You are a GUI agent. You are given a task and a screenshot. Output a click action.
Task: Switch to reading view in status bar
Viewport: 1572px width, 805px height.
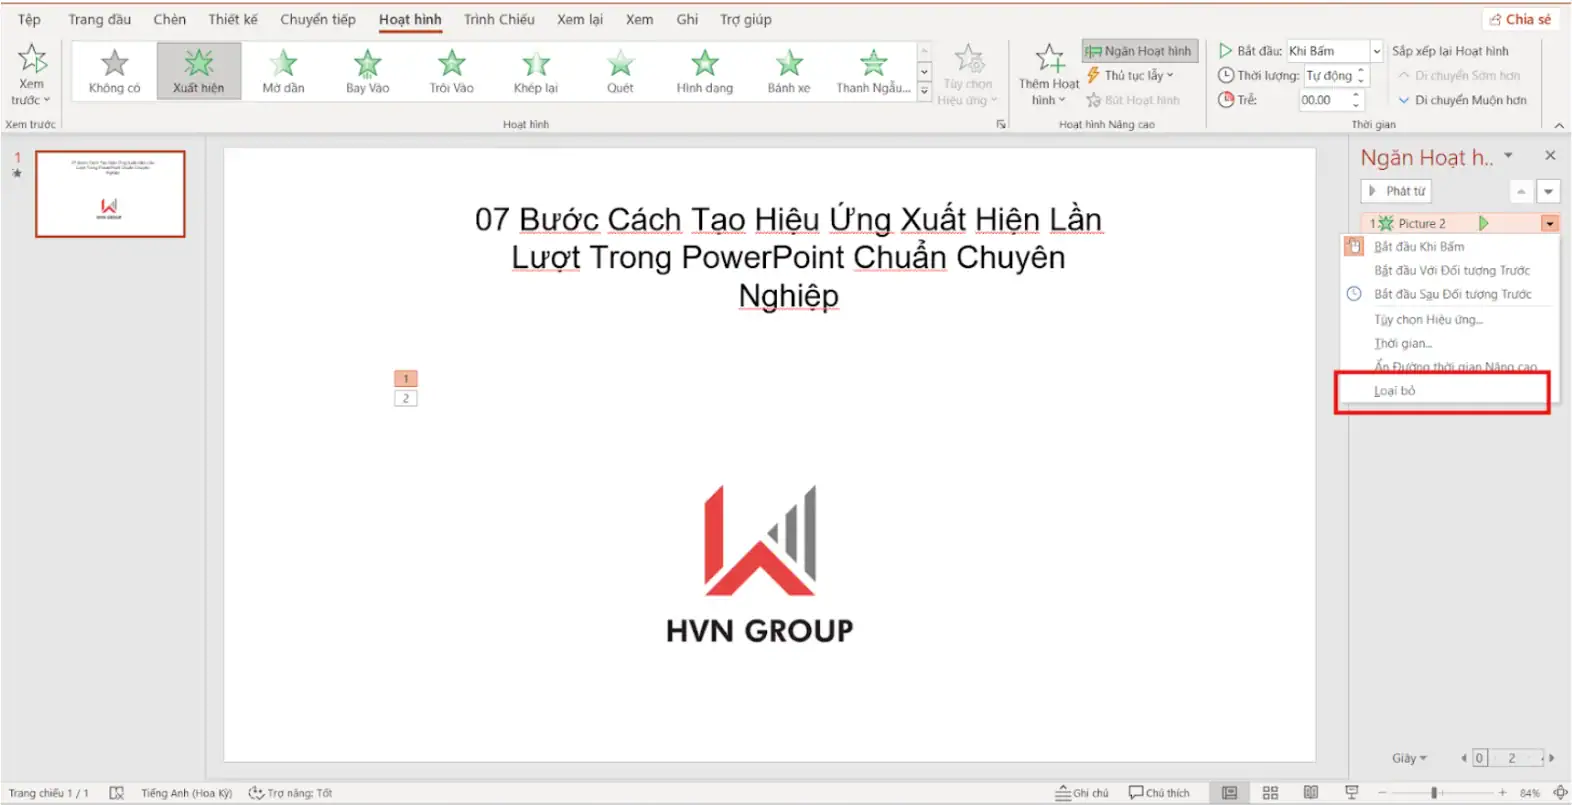coord(1311,793)
